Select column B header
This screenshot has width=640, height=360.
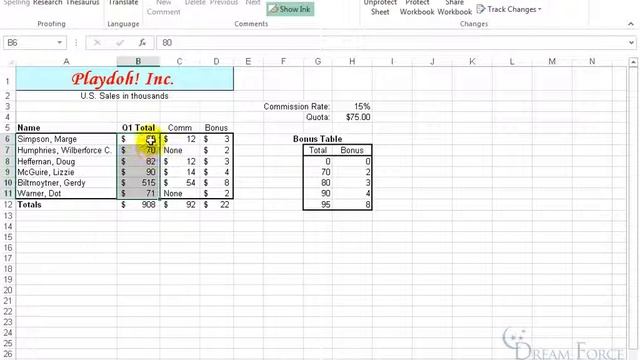(x=138, y=62)
